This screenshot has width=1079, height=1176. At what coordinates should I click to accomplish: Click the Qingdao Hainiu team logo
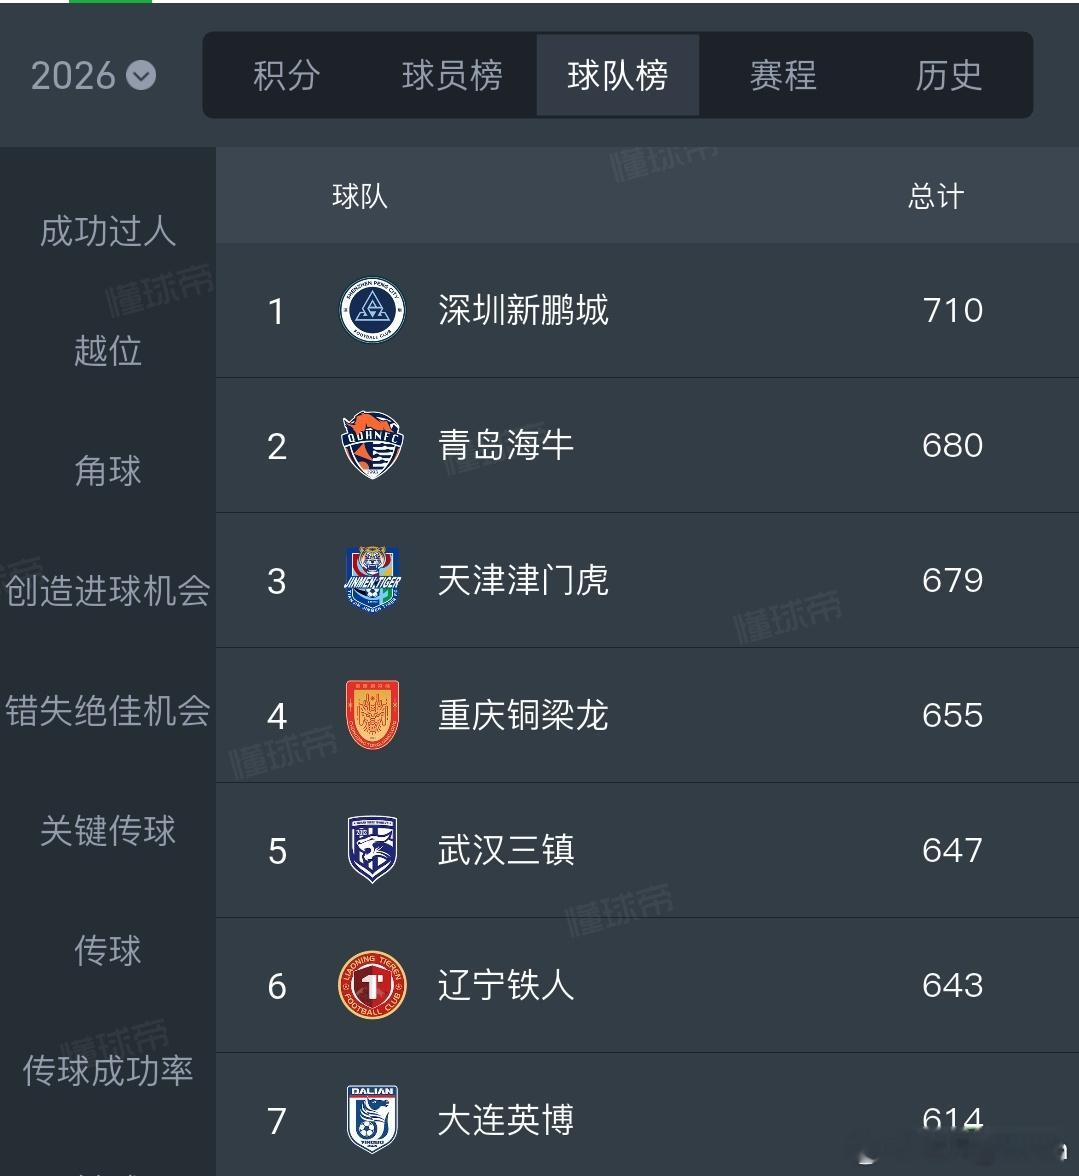(x=373, y=445)
